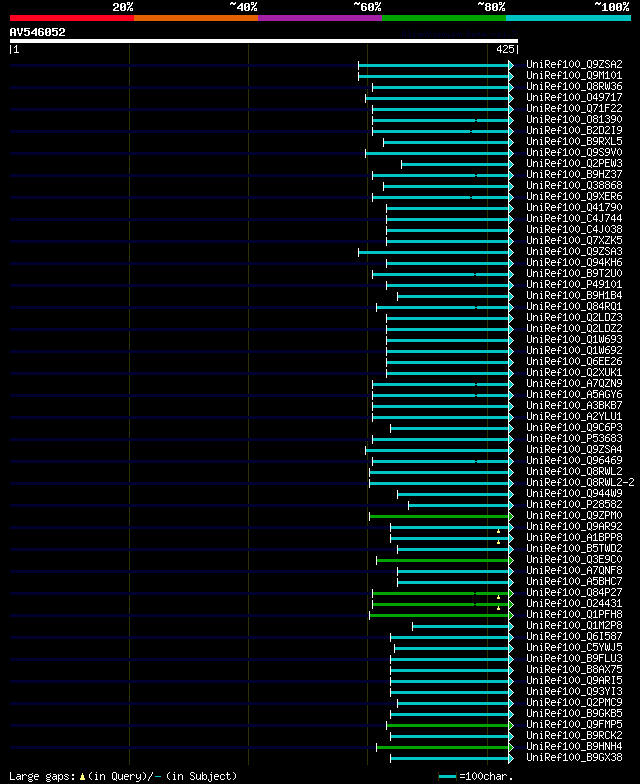The height and width of the screenshot is (784, 640).
Task: Select label UniRef100_Q7XZK5
Action: point(574,240)
